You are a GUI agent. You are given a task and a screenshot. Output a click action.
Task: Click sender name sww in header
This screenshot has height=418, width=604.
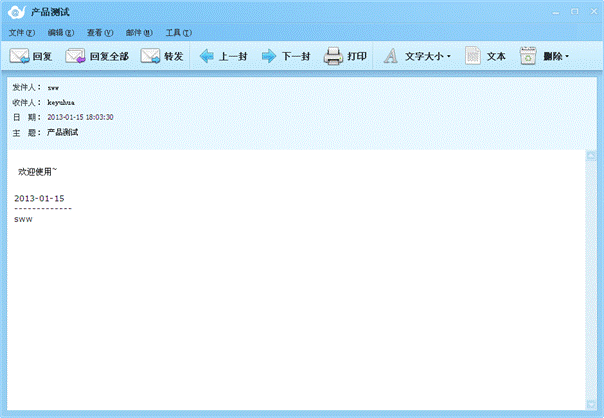pos(53,88)
